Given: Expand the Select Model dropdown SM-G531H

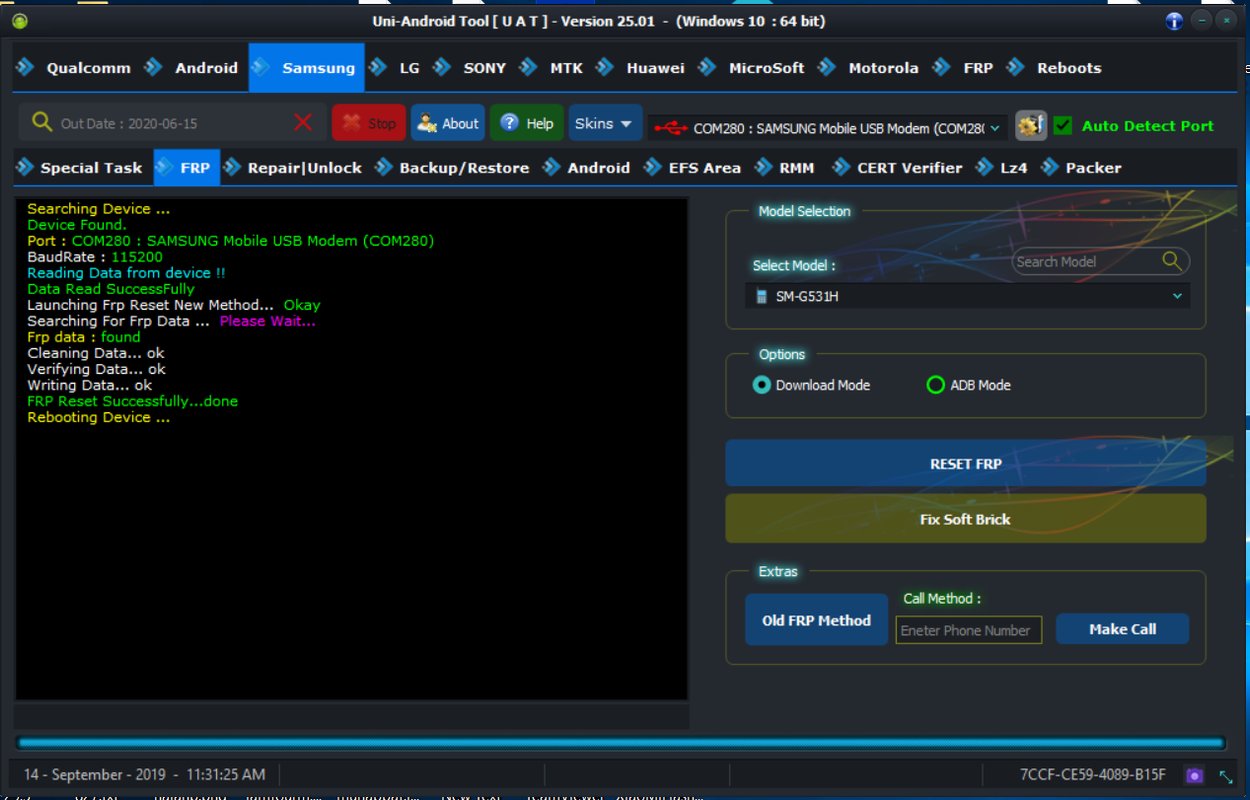Looking at the screenshot, I should pyautogui.click(x=1177, y=296).
